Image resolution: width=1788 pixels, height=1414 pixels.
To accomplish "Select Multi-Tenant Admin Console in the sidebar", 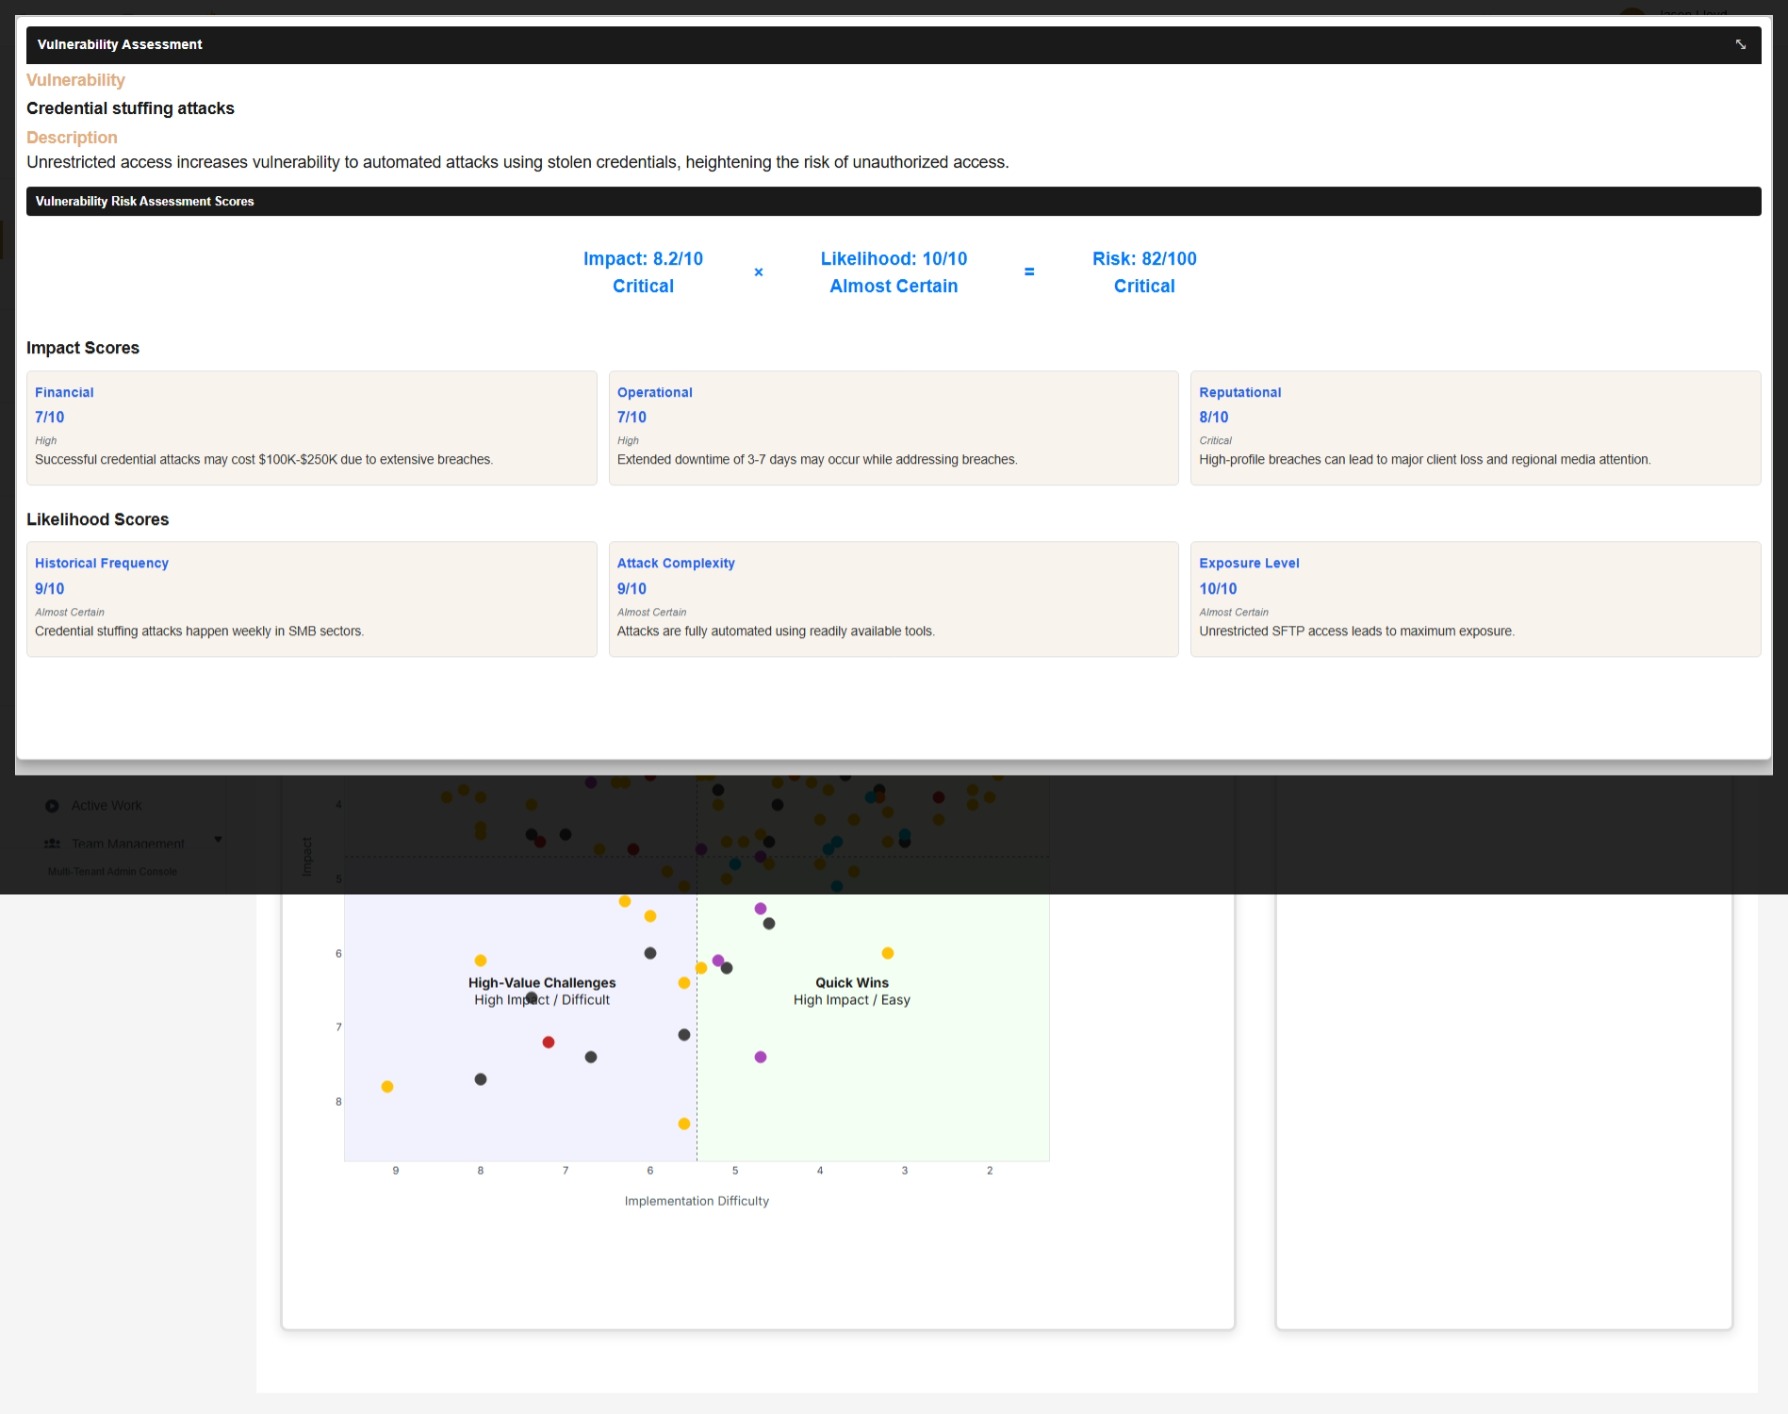I will pos(112,871).
